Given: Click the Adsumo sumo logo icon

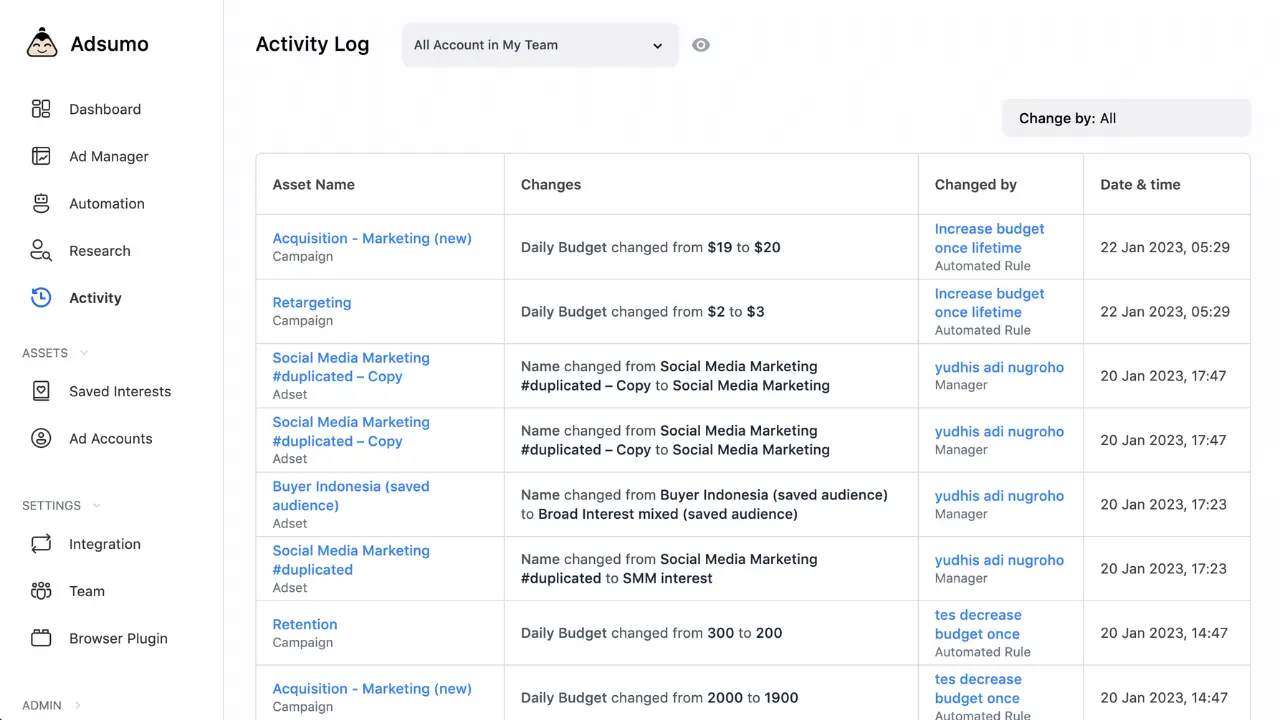Looking at the screenshot, I should click(42, 44).
